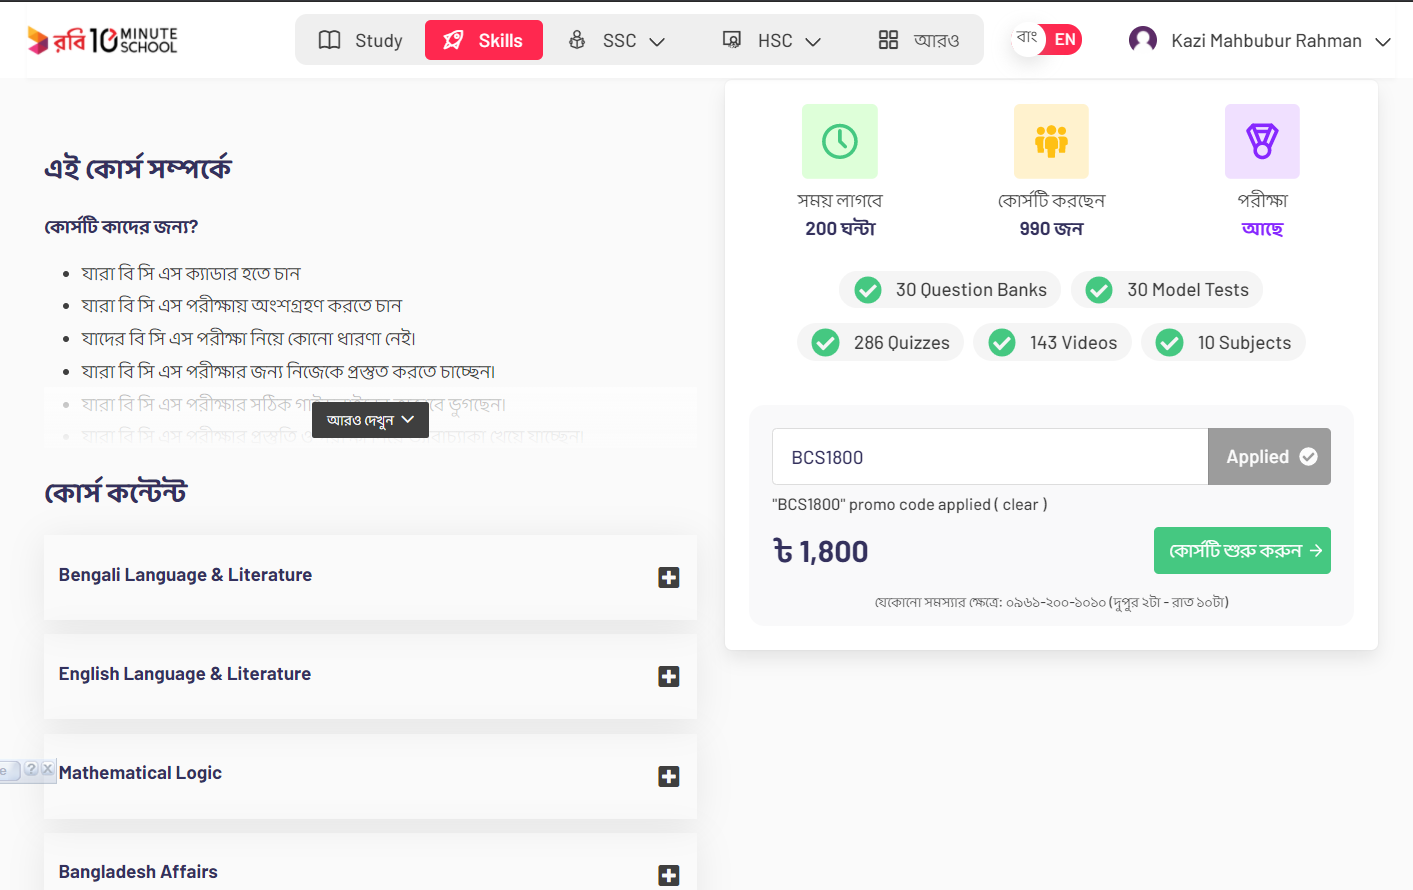Viewport: 1413px width, 890px height.
Task: Click the Applied promo button
Action: (1269, 457)
